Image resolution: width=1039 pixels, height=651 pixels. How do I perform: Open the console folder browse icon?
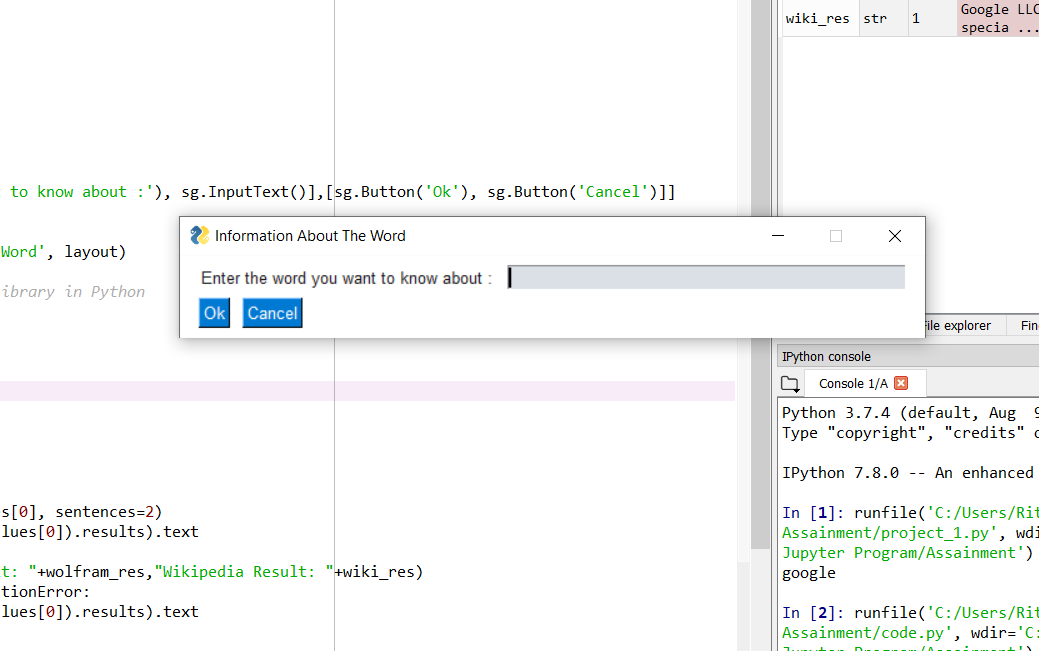point(790,384)
